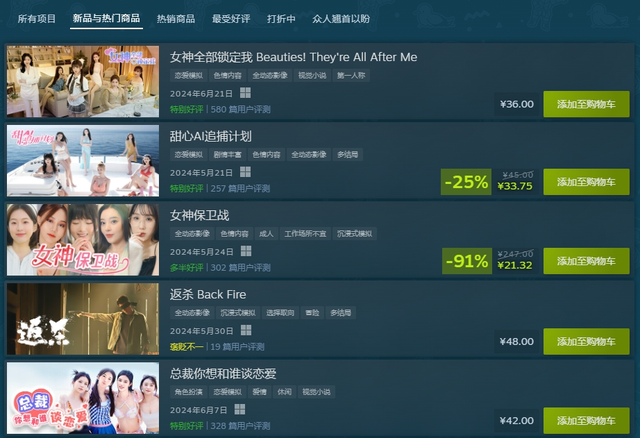Add the ¥42.00 game to cart
The height and width of the screenshot is (438, 640).
[x=586, y=420]
